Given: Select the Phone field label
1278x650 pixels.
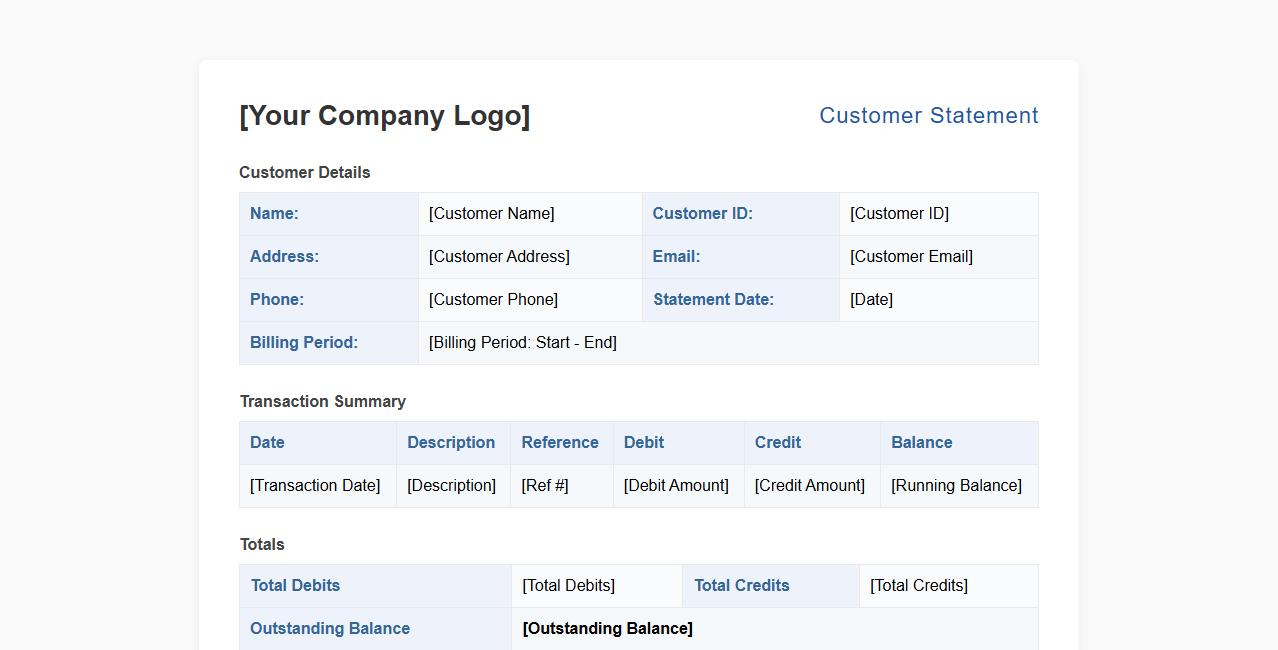Looking at the screenshot, I should click(x=276, y=299).
